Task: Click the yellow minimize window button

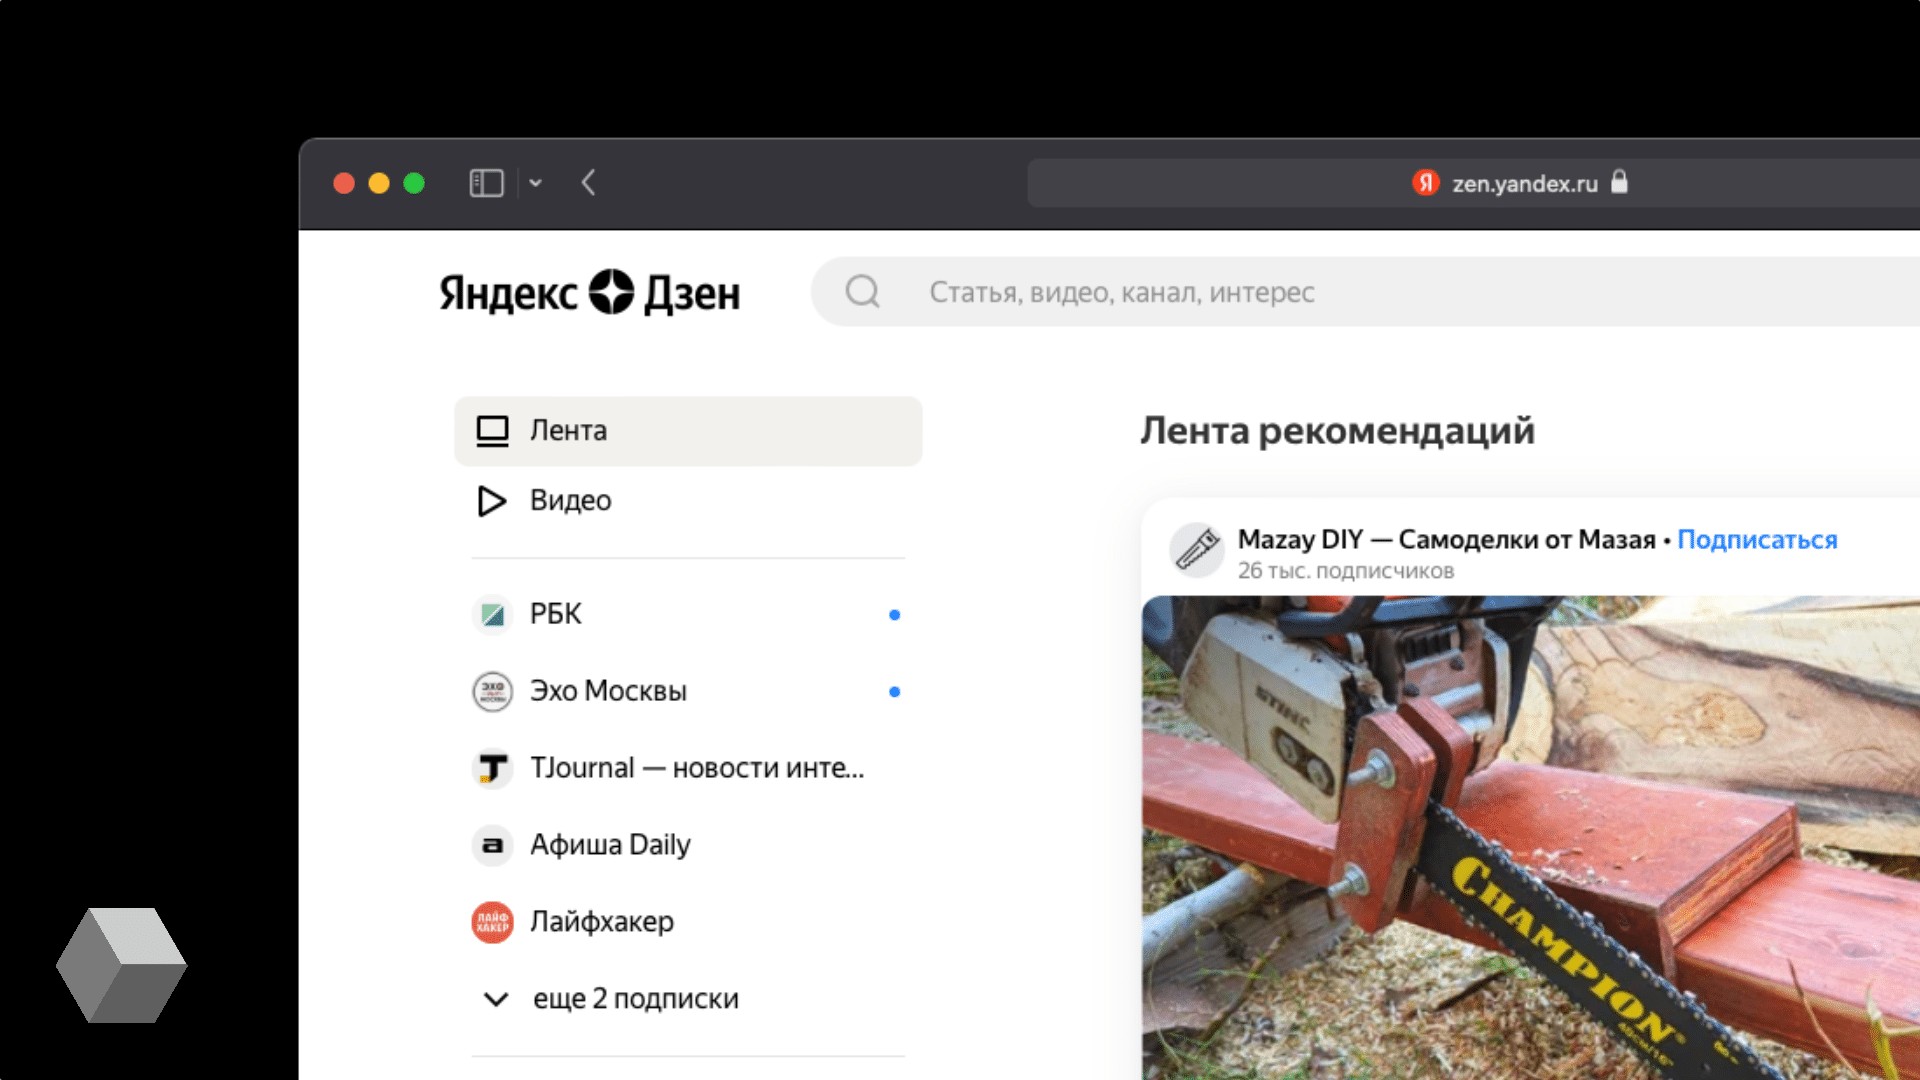Action: [379, 183]
